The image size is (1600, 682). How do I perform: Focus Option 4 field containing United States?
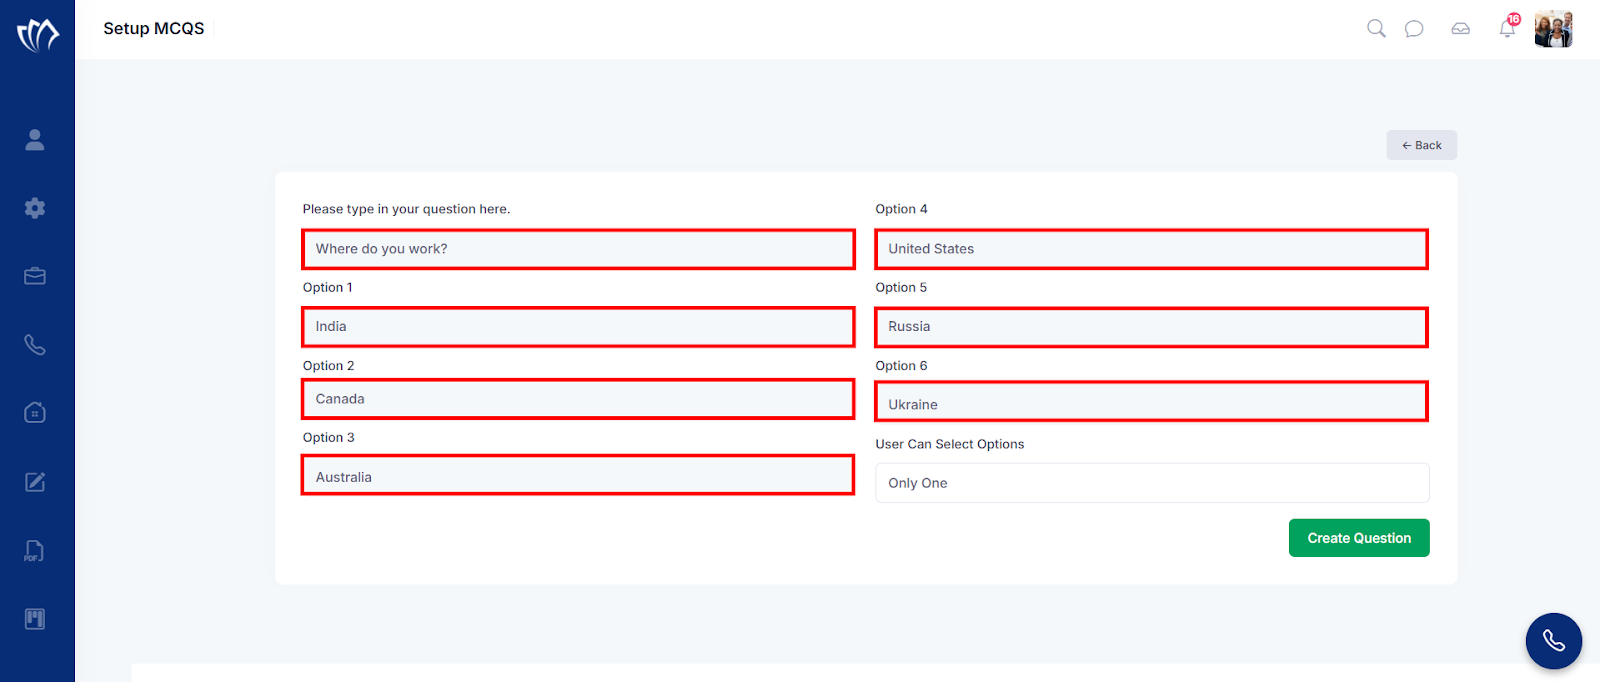(1152, 249)
